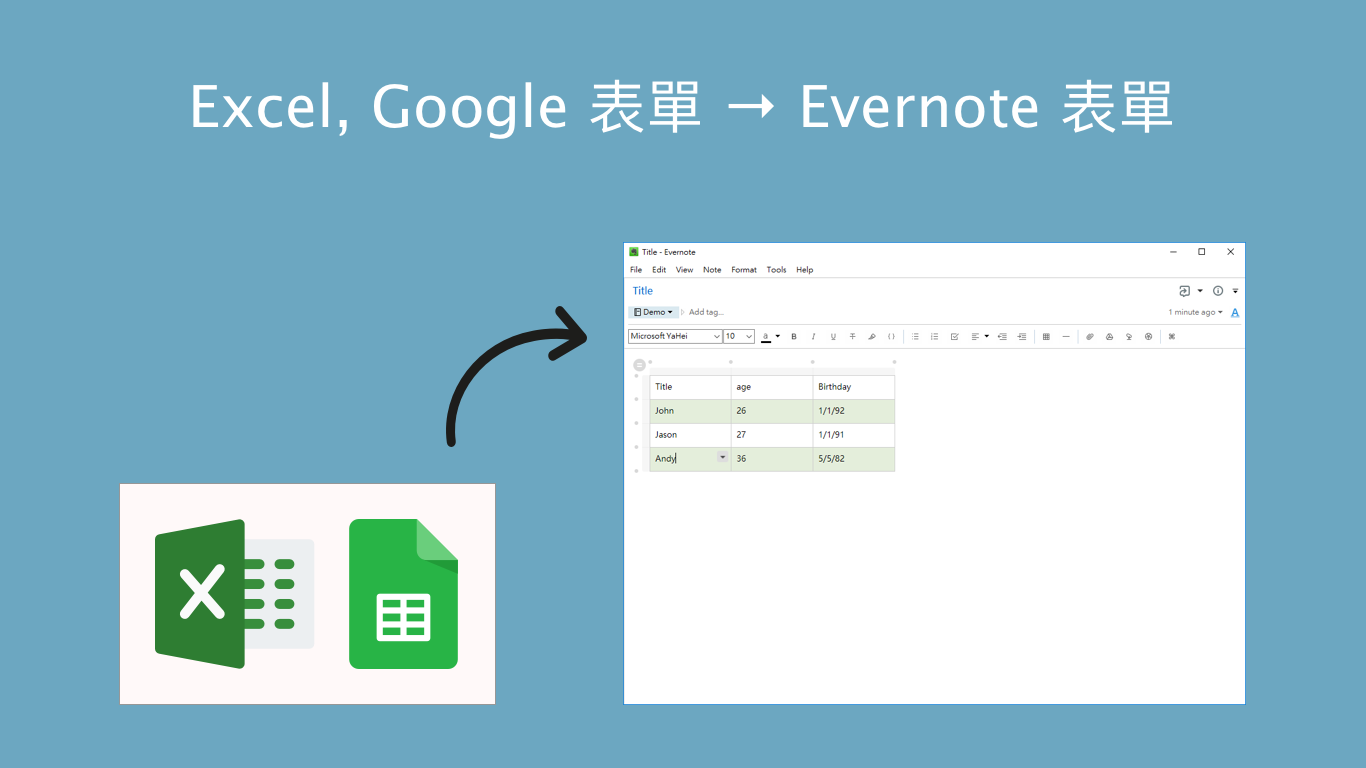Increase indent of the paragraph
The width and height of the screenshot is (1366, 768).
tap(1022, 337)
